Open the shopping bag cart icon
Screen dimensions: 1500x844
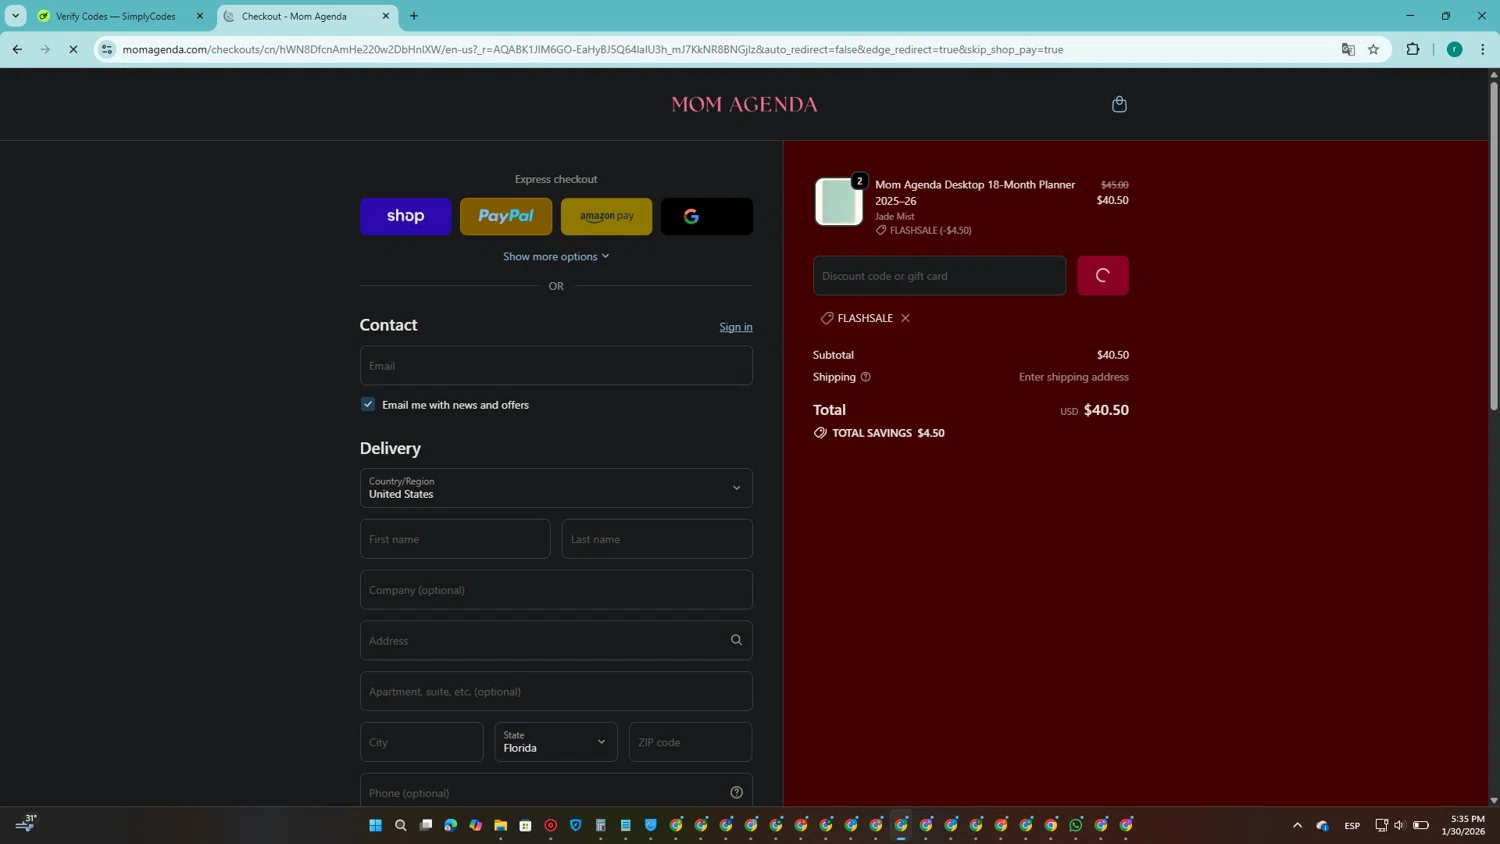point(1119,104)
